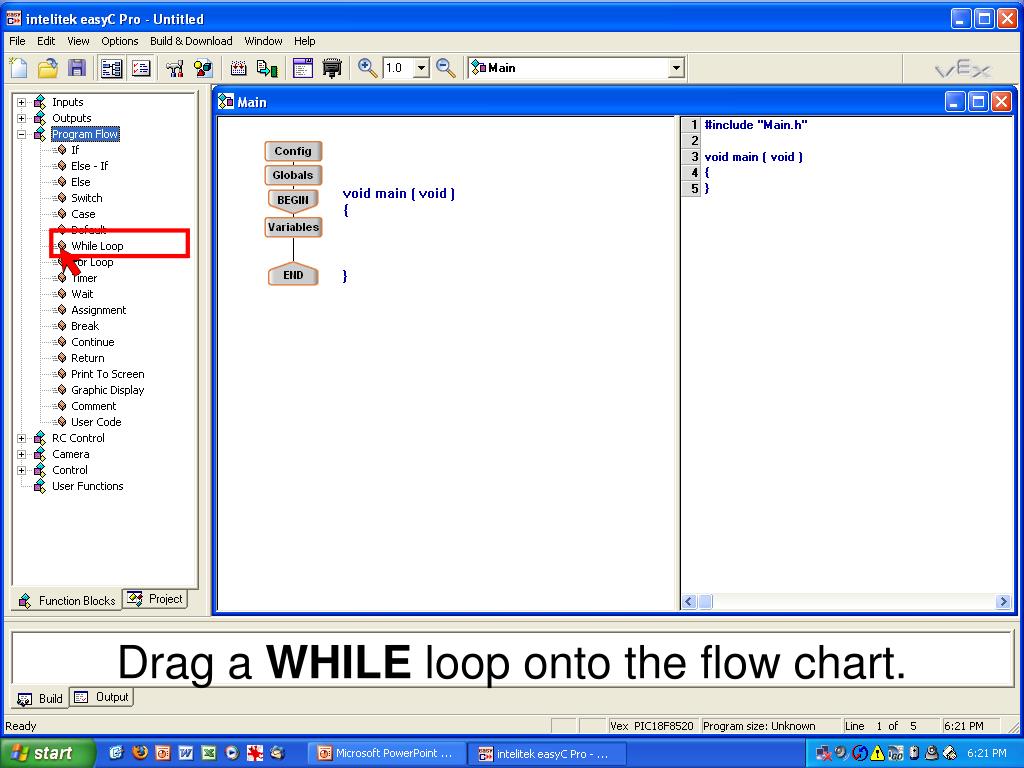Open the Options menu
The image size is (1024, 768).
tap(120, 41)
